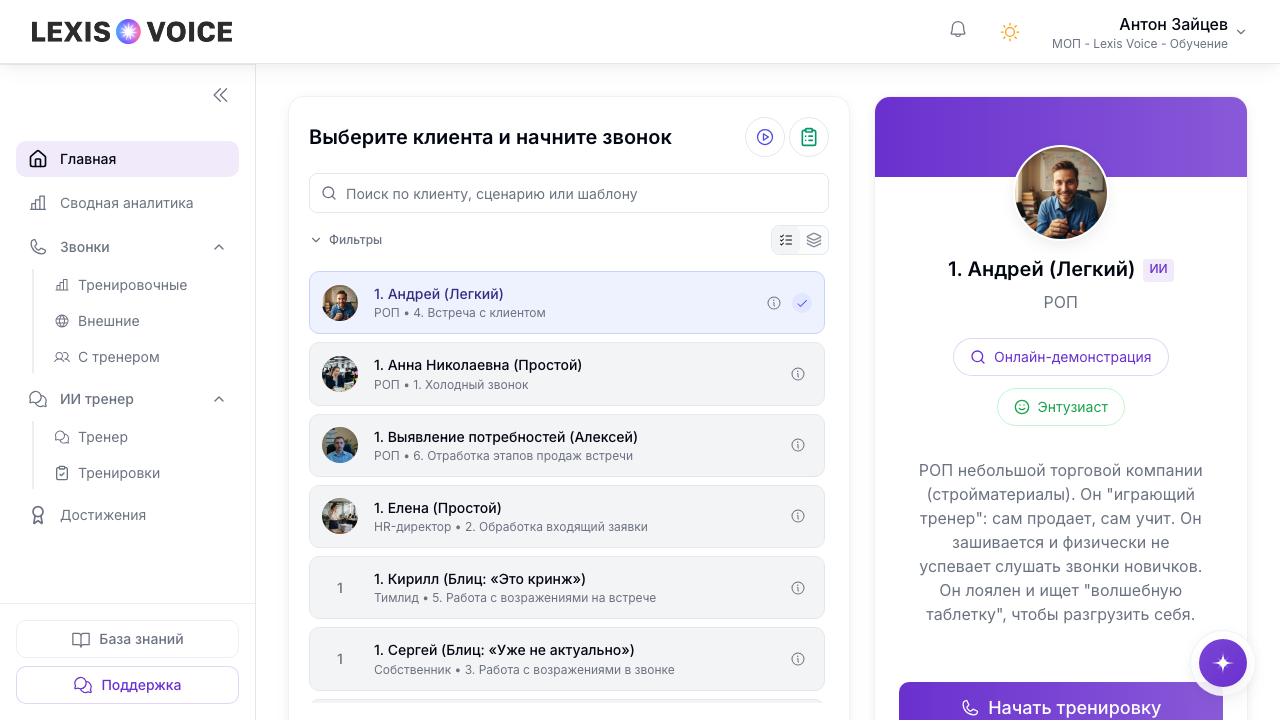The width and height of the screenshot is (1280, 720).
Task: Switch to layered group view
Action: (x=814, y=240)
